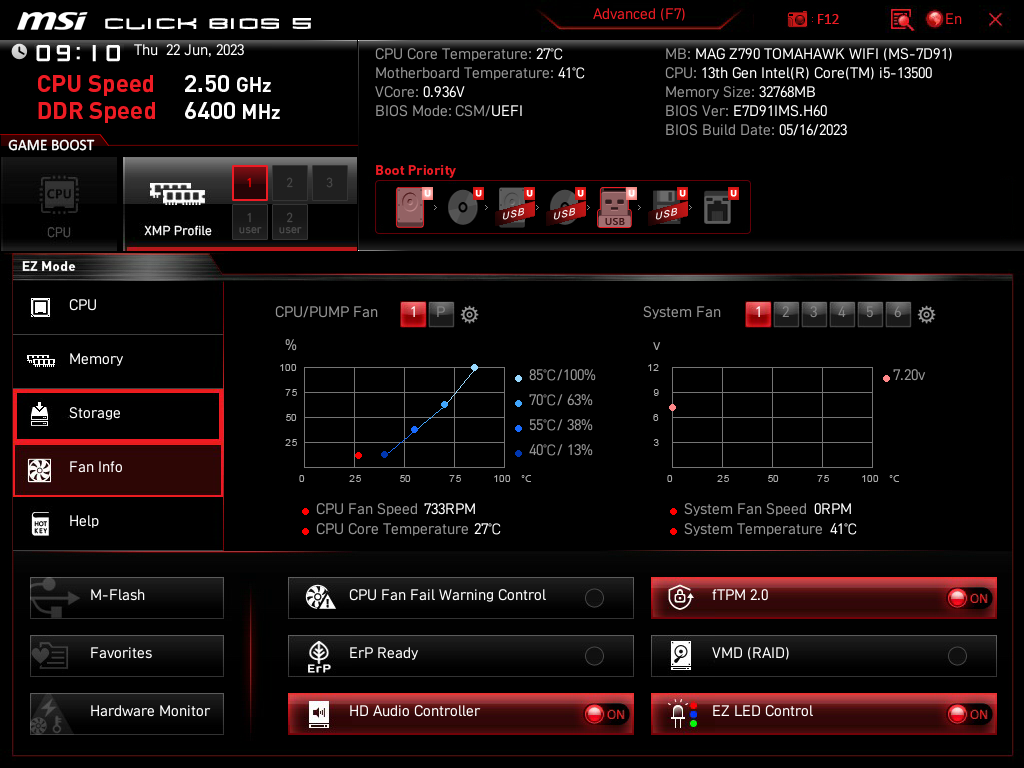Select System Fan 2 tab
Screen dimensions: 1024x768
(786, 313)
